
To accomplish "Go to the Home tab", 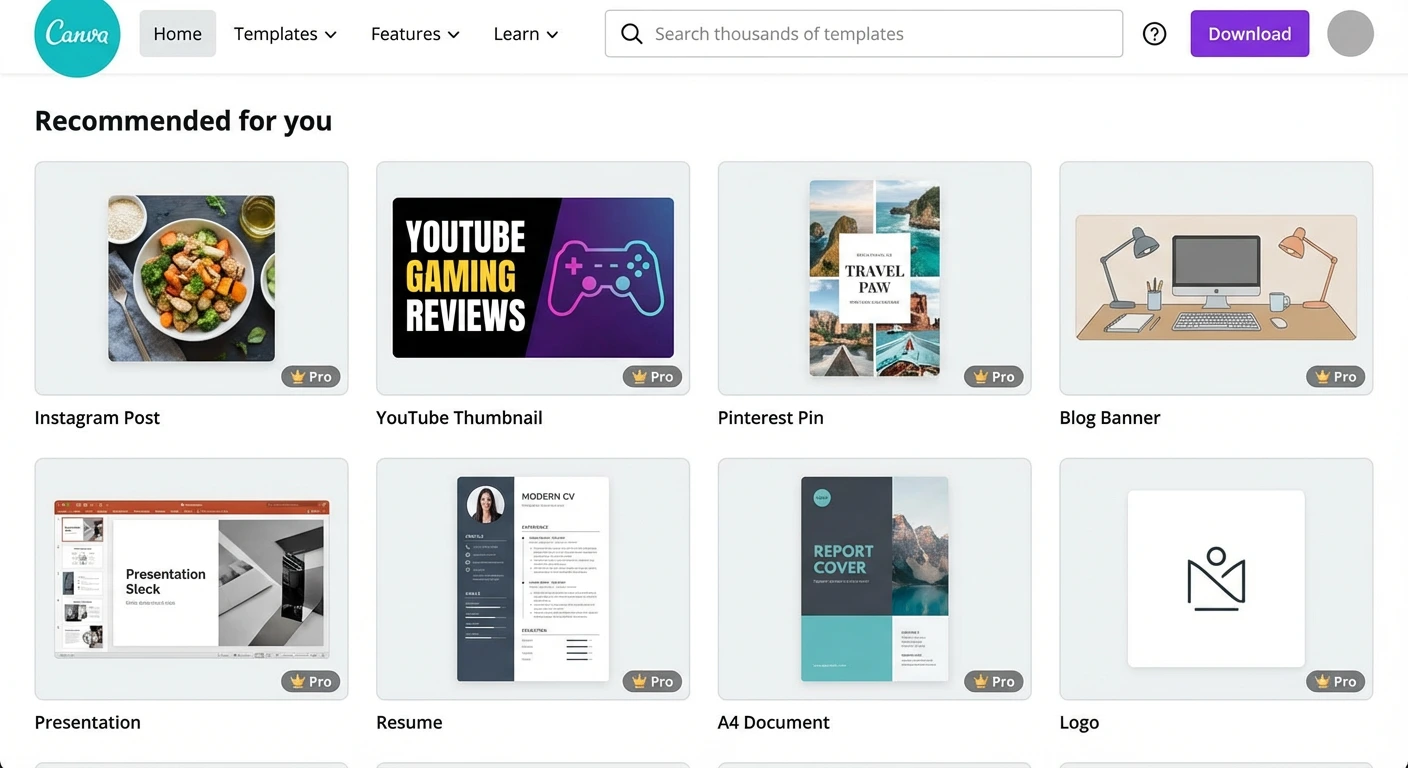I will 177,34.
